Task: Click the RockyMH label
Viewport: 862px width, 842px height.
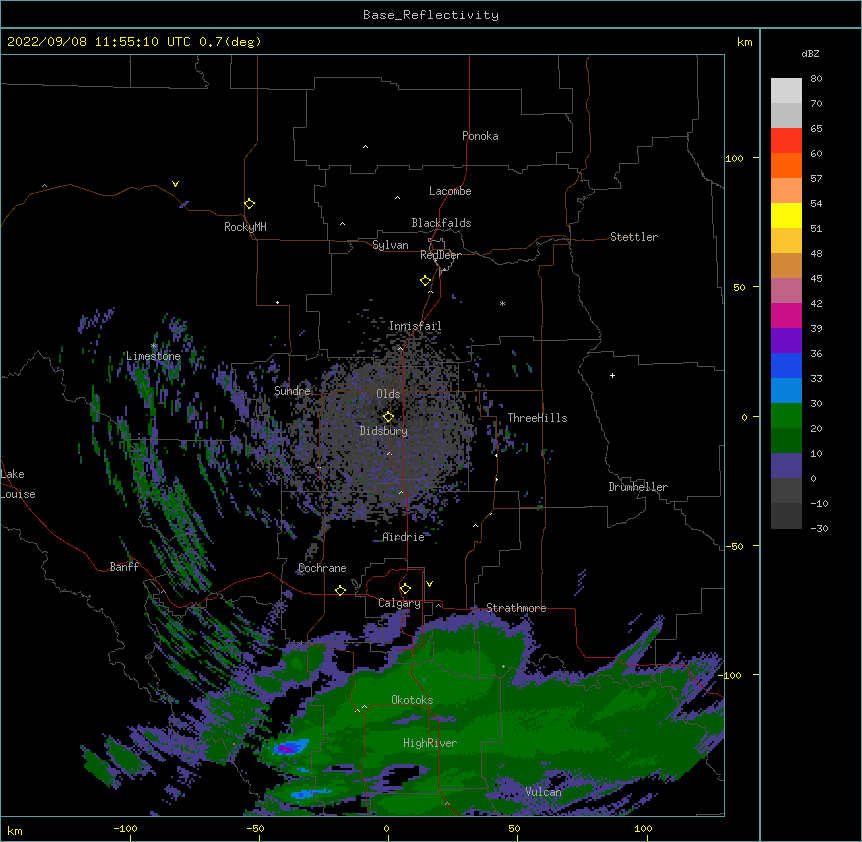Action: point(245,227)
